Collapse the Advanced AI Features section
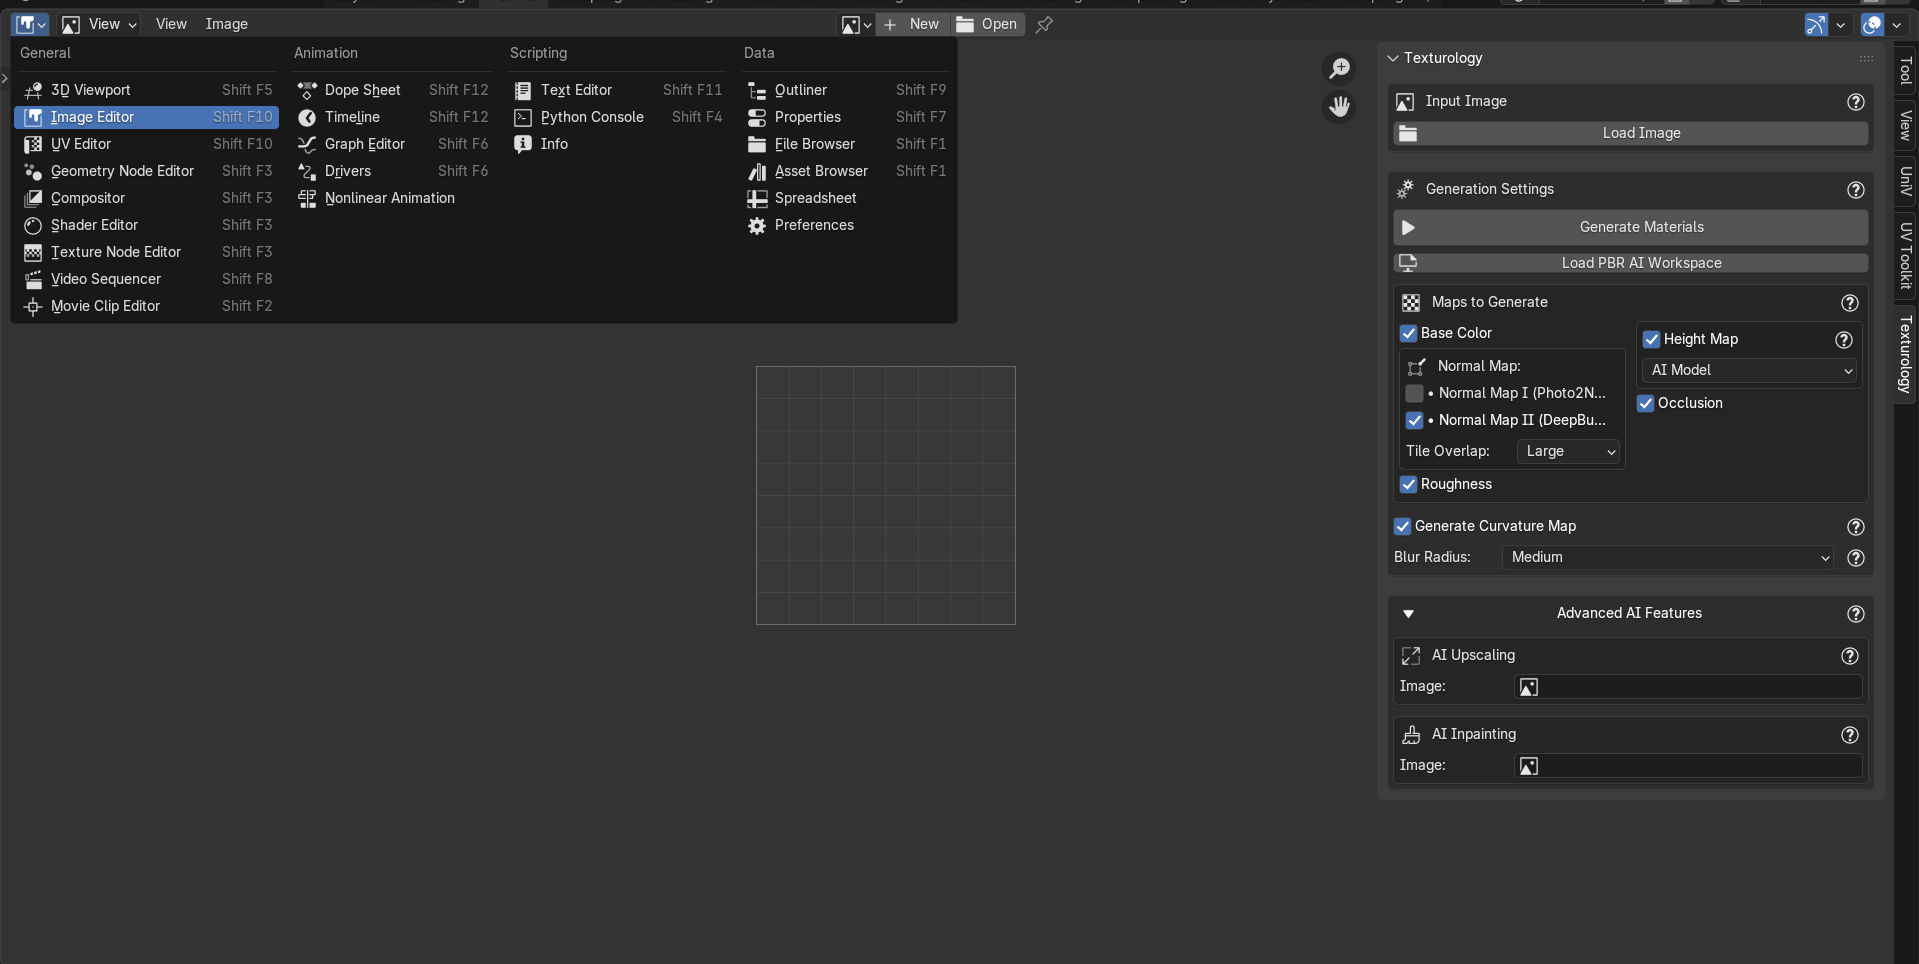 [x=1409, y=614]
